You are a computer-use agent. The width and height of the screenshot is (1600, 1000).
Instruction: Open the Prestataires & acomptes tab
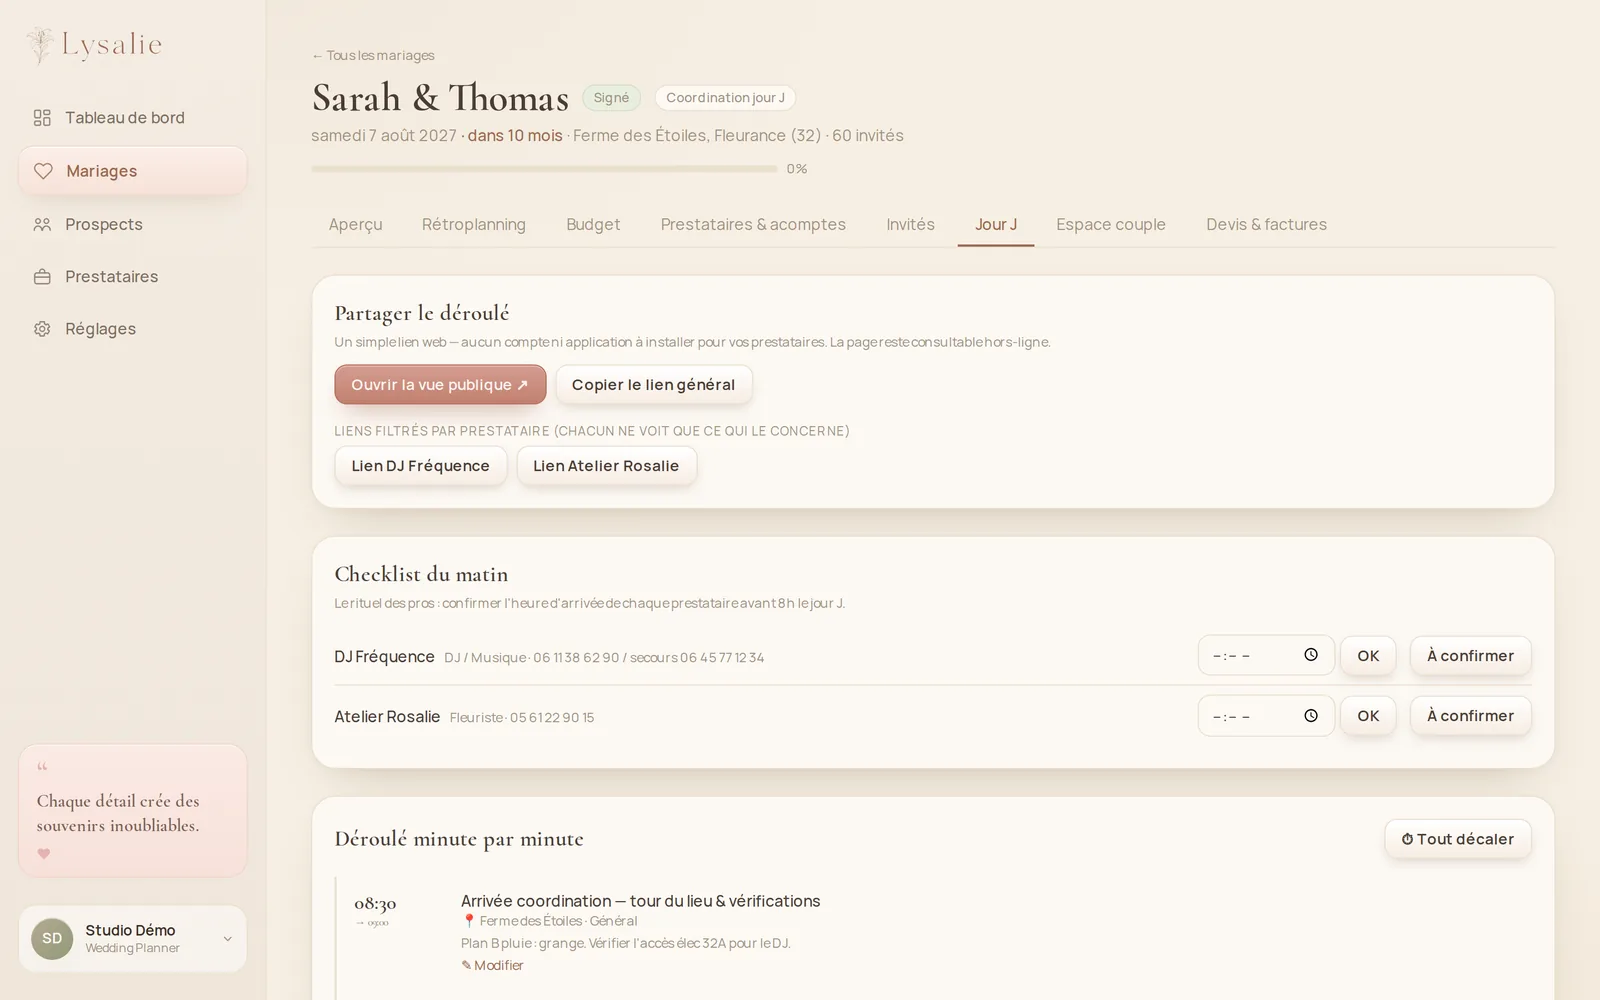(x=753, y=225)
